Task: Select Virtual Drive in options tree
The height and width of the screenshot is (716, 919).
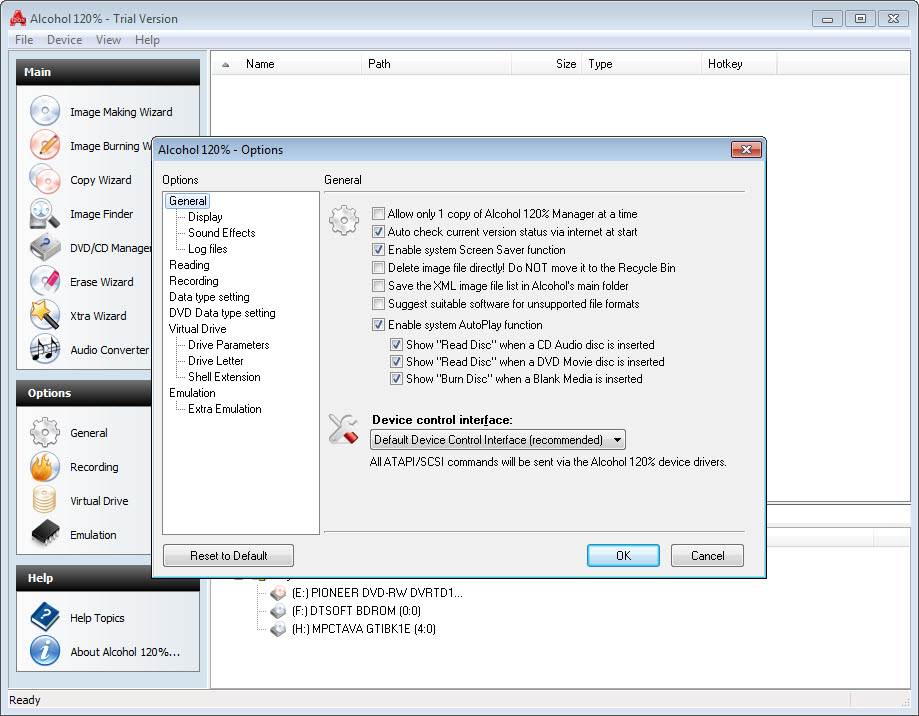Action: 198,329
